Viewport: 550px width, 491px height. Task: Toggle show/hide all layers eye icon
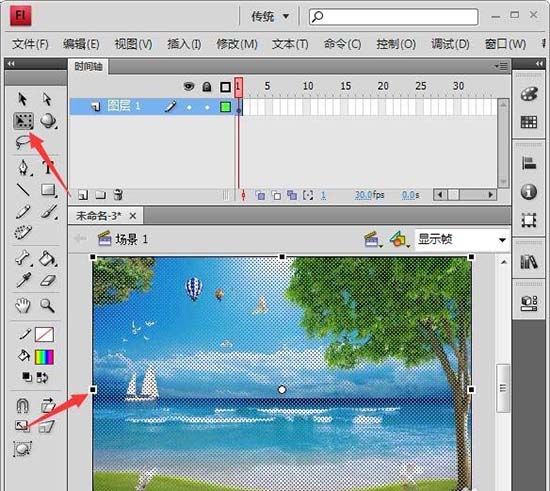pyautogui.click(x=189, y=86)
